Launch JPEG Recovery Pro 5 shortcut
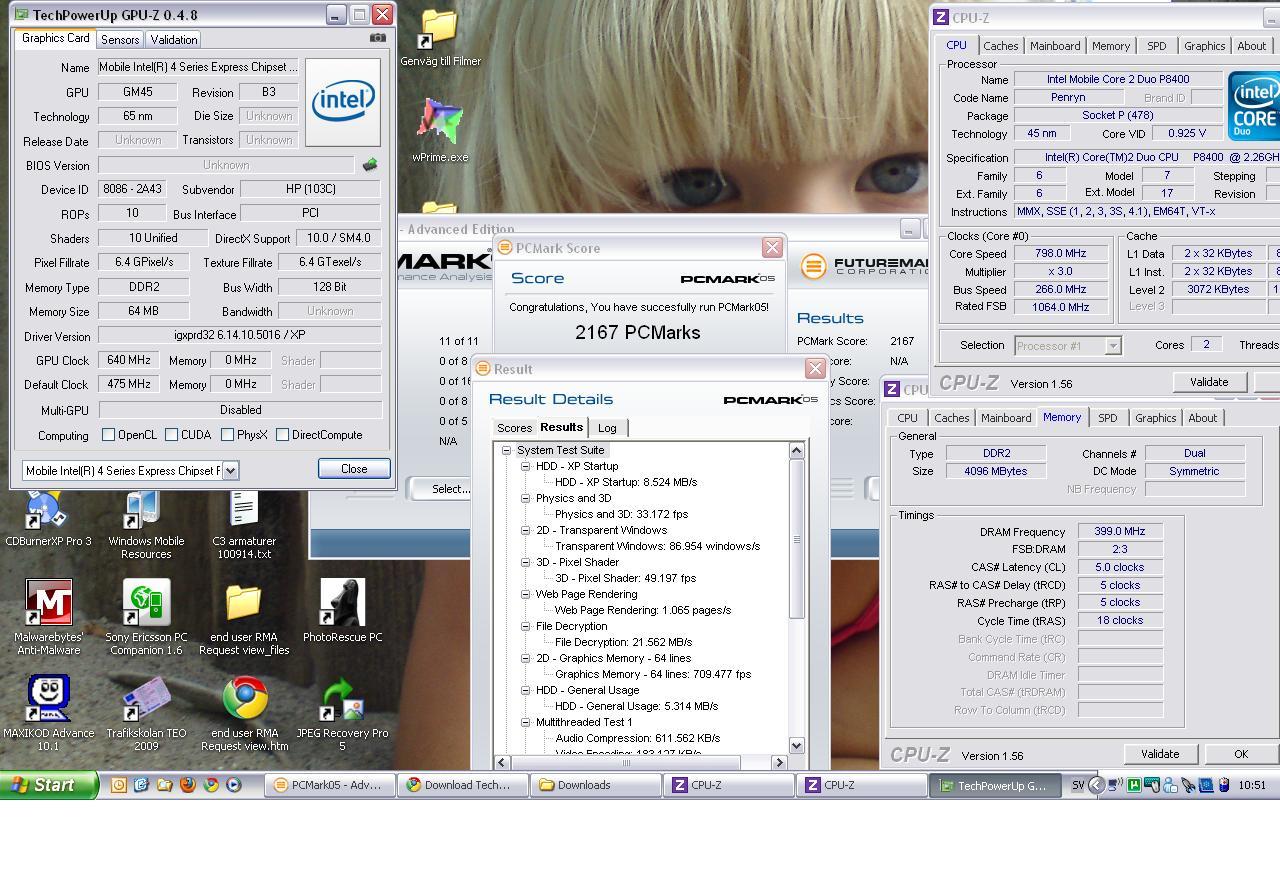 [342, 713]
